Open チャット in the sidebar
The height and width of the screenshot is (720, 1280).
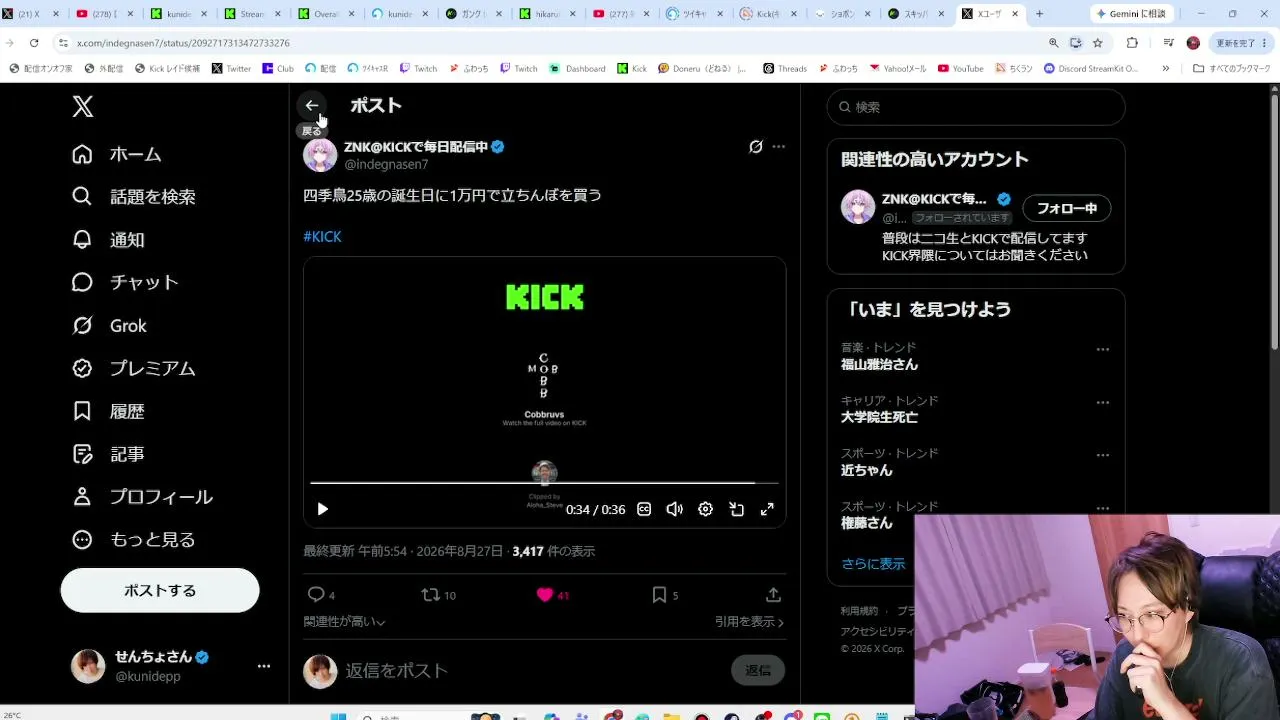126,283
